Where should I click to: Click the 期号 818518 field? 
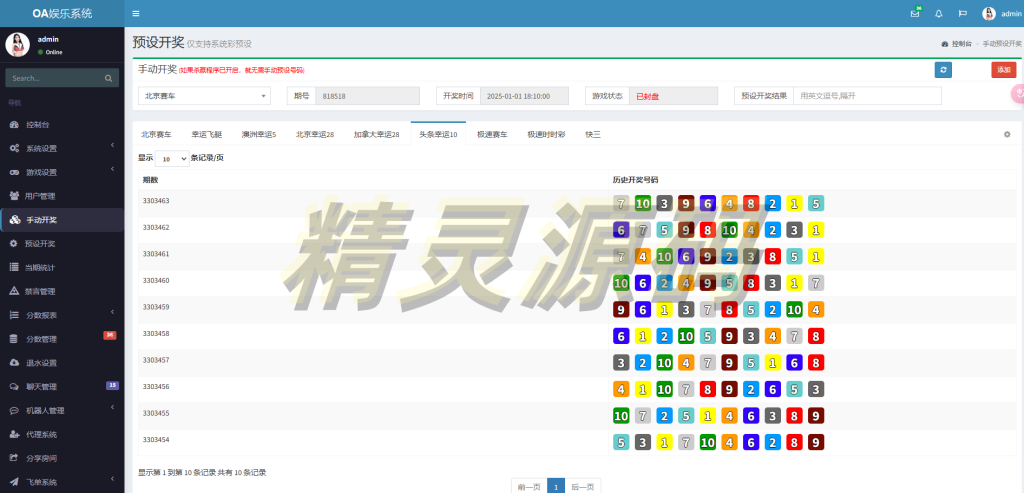pyautogui.click(x=367, y=96)
